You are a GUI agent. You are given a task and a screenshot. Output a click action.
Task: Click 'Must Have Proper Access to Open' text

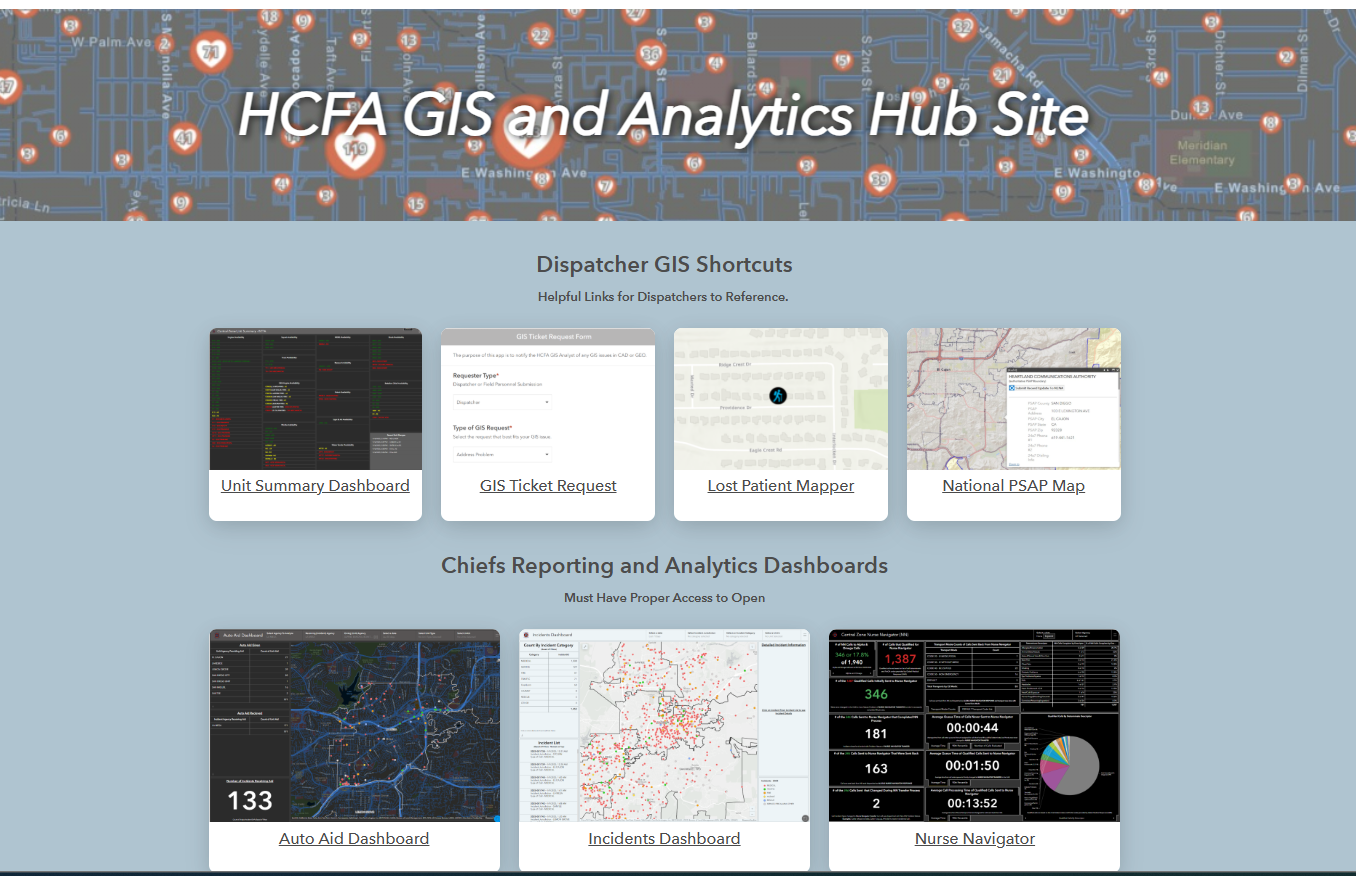pyautogui.click(x=664, y=598)
